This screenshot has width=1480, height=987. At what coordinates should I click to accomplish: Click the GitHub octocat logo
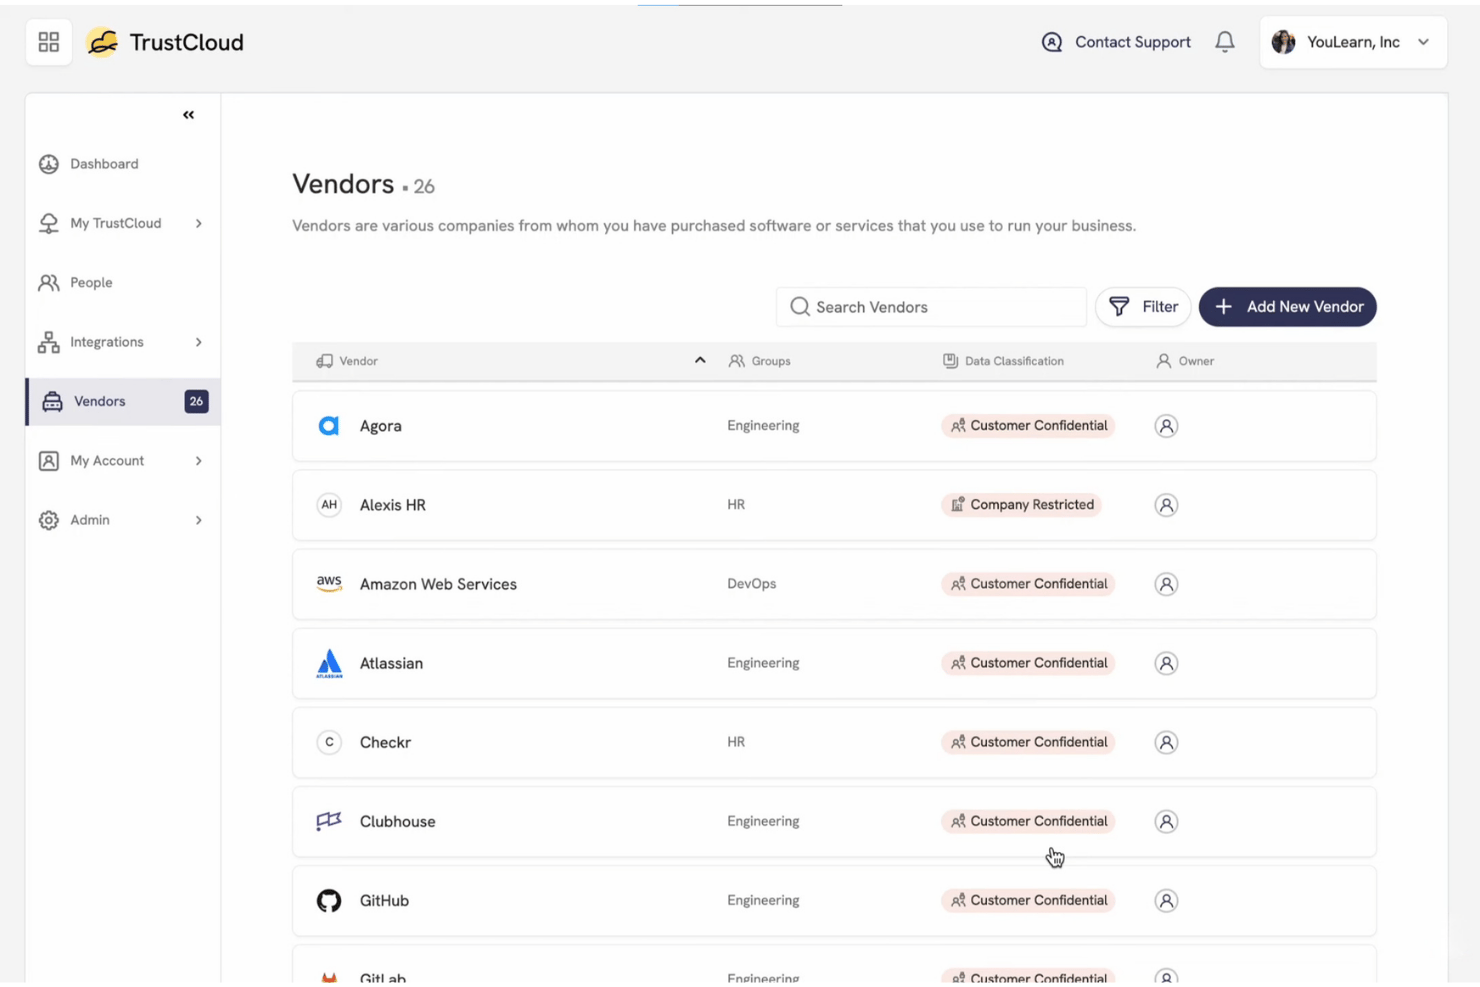click(329, 900)
